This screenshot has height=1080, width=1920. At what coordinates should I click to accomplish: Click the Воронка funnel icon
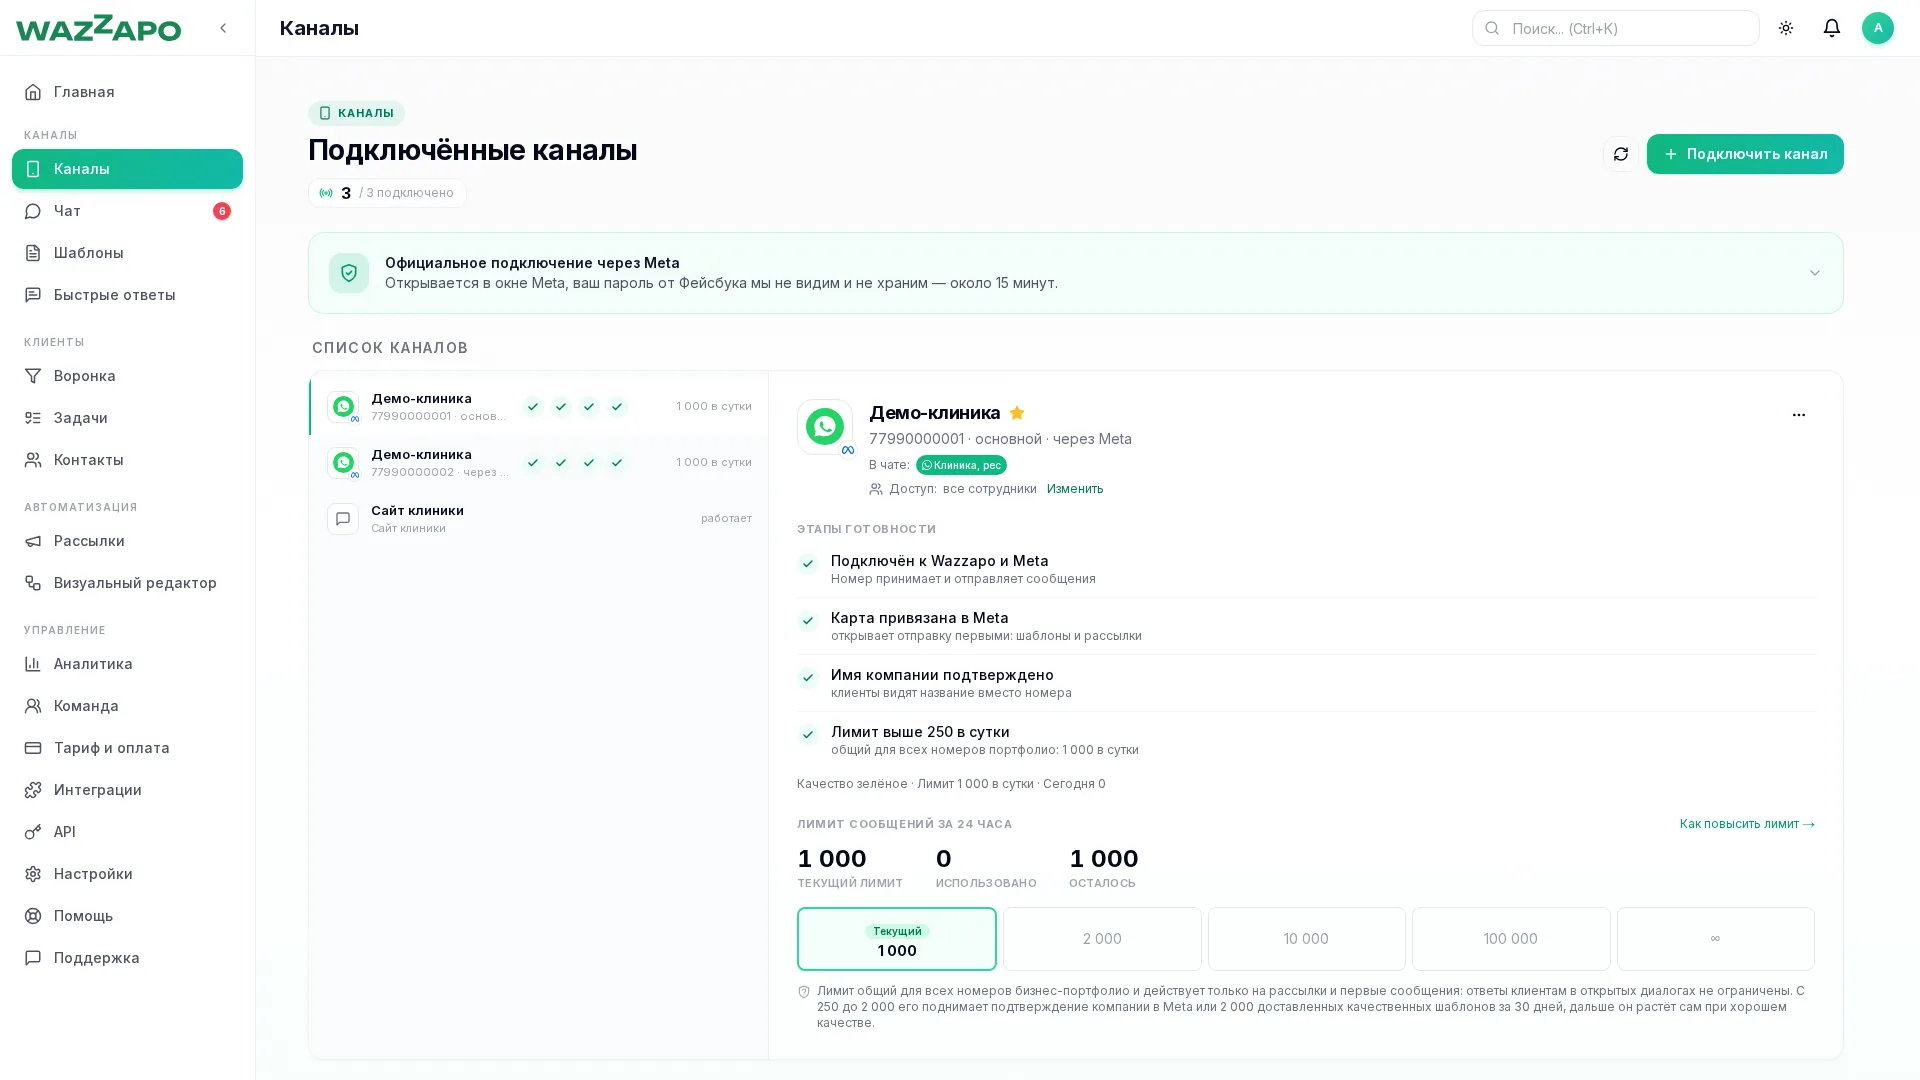point(33,376)
